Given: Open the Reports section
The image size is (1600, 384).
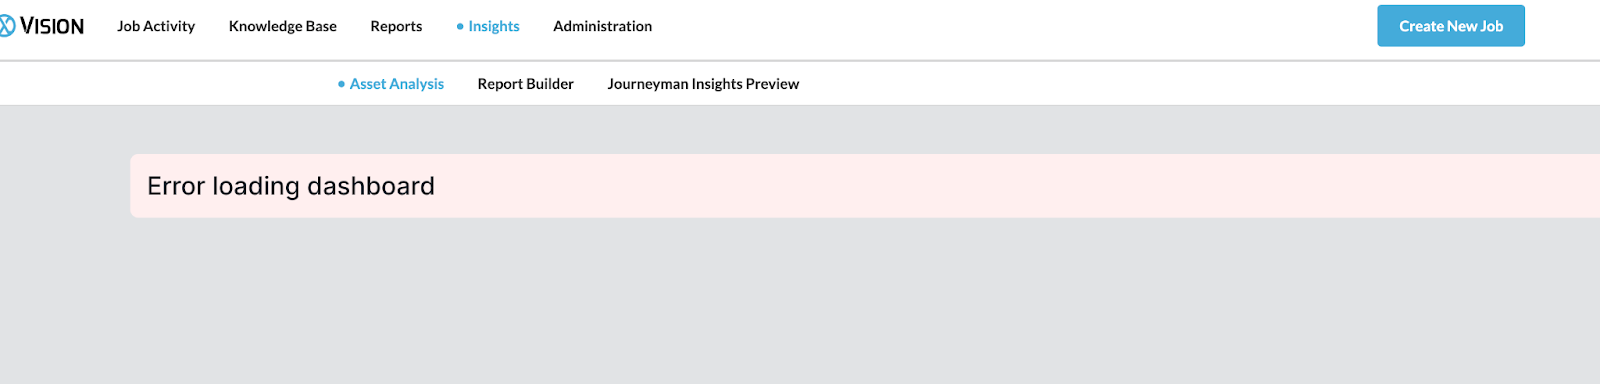Looking at the screenshot, I should click(x=396, y=26).
